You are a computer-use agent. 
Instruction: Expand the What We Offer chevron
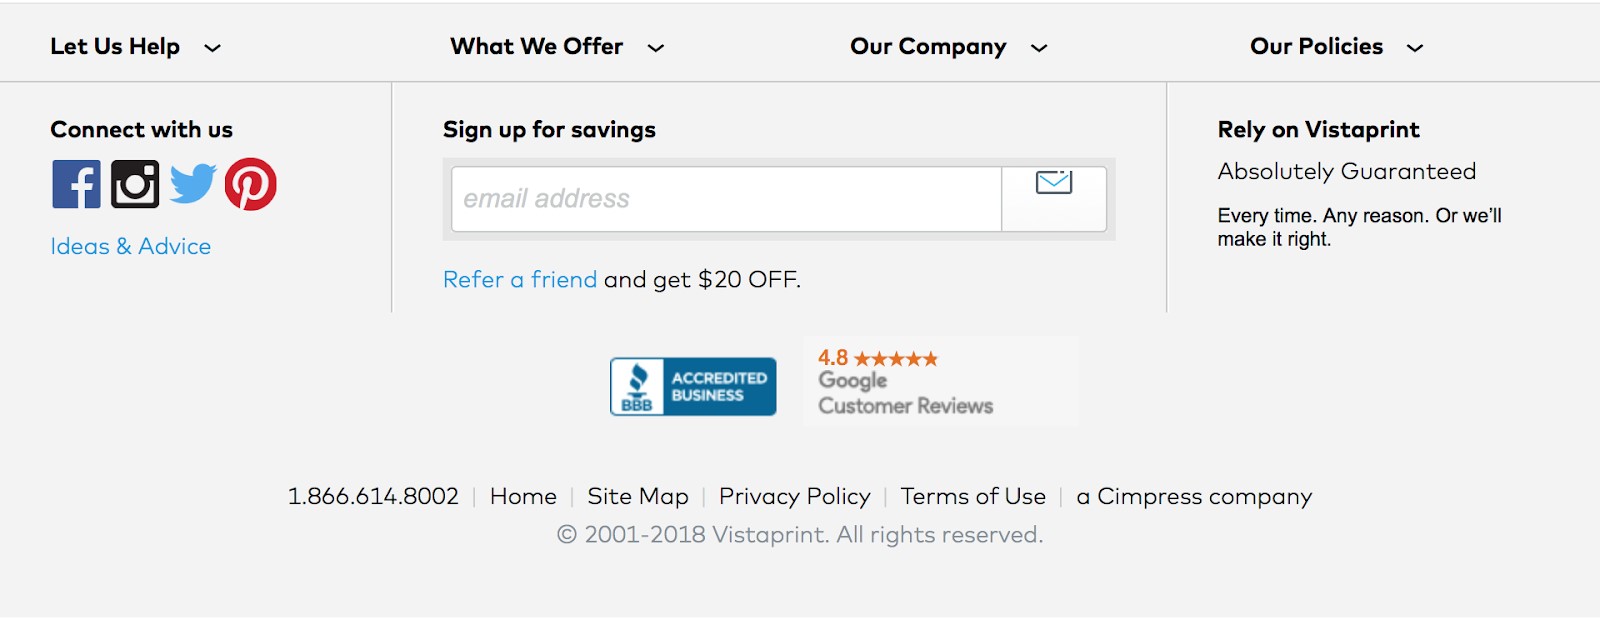[655, 48]
